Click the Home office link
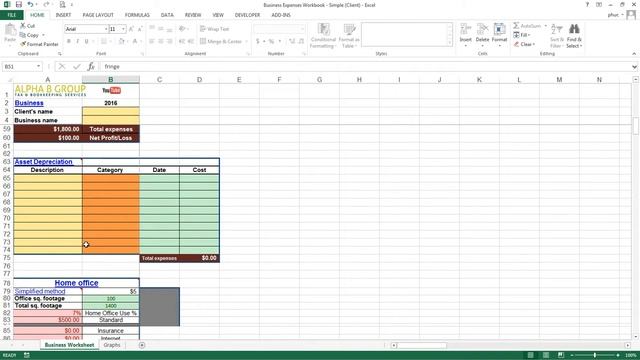Image resolution: width=640 pixels, height=360 pixels. click(76, 283)
